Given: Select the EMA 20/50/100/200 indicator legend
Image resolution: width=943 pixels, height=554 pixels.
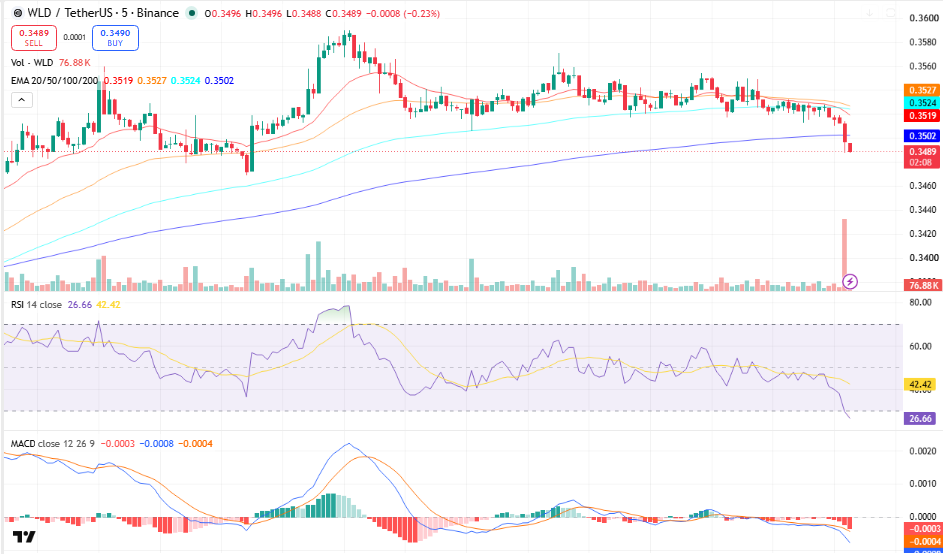Looking at the screenshot, I should tap(55, 81).
